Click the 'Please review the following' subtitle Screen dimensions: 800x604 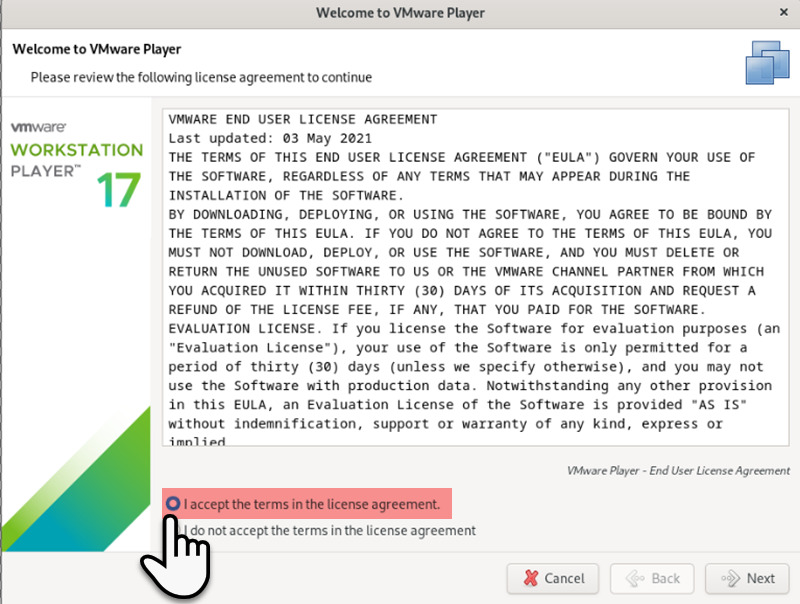[201, 77]
